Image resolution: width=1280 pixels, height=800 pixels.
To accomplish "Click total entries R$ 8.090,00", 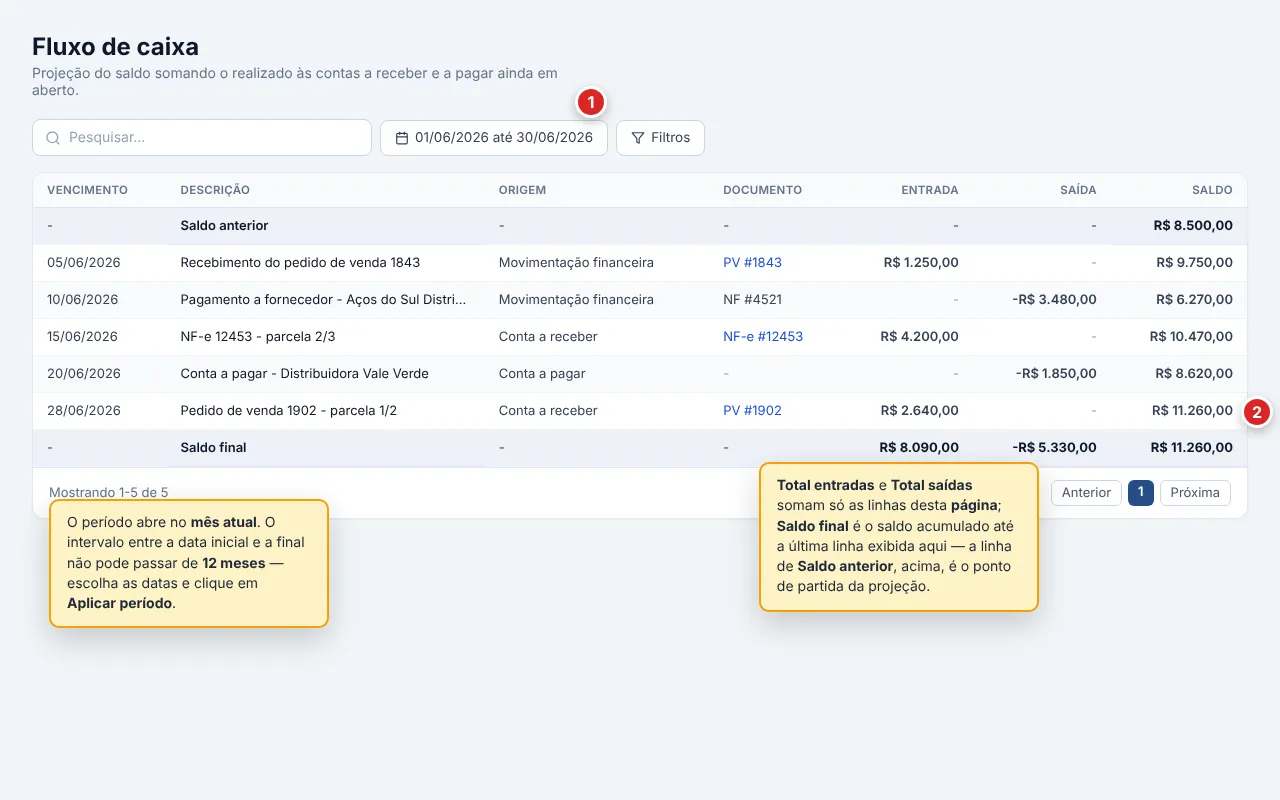I will (x=919, y=448).
